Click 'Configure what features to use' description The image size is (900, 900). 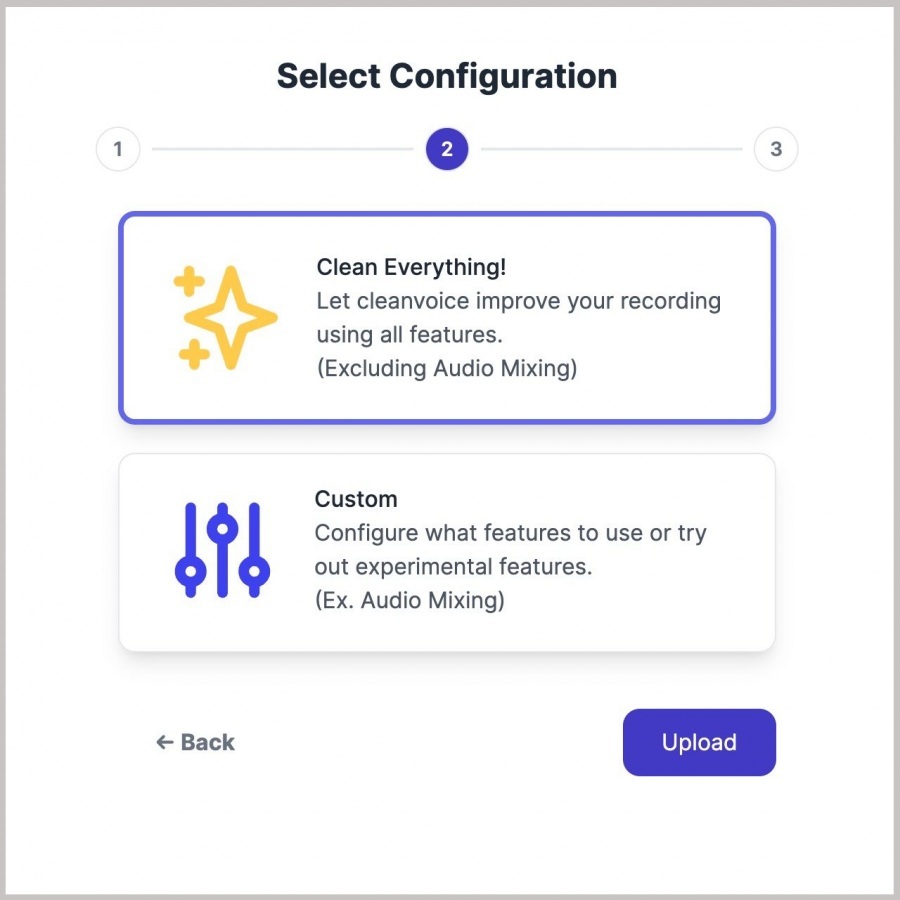pos(510,533)
